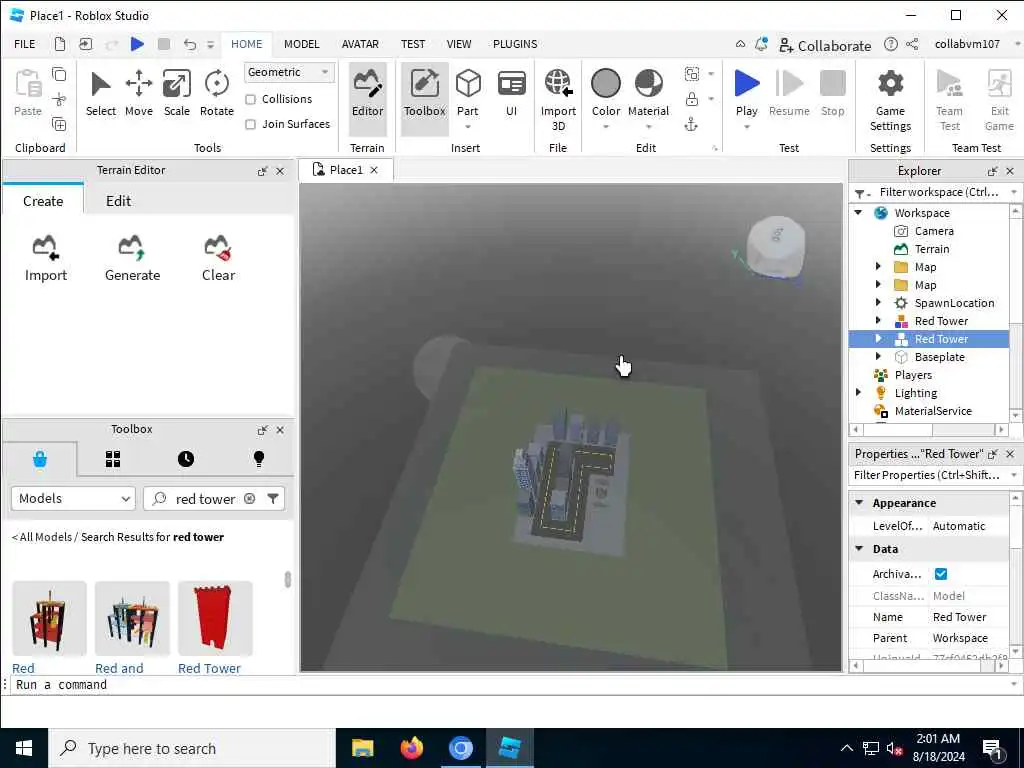Choose the Scale tool
Image resolution: width=1024 pixels, height=768 pixels.
click(176, 95)
